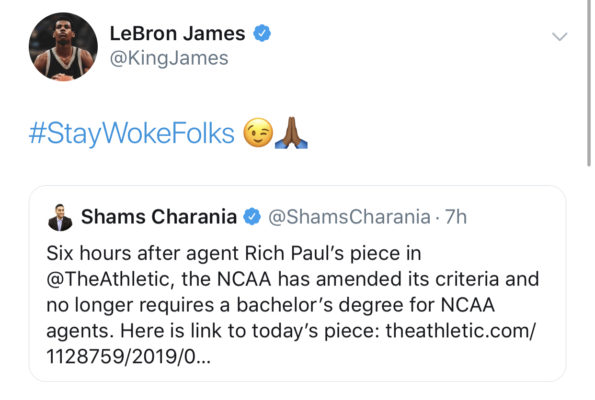Open the @KingJames handle
This screenshot has width=595, height=400.
169,58
